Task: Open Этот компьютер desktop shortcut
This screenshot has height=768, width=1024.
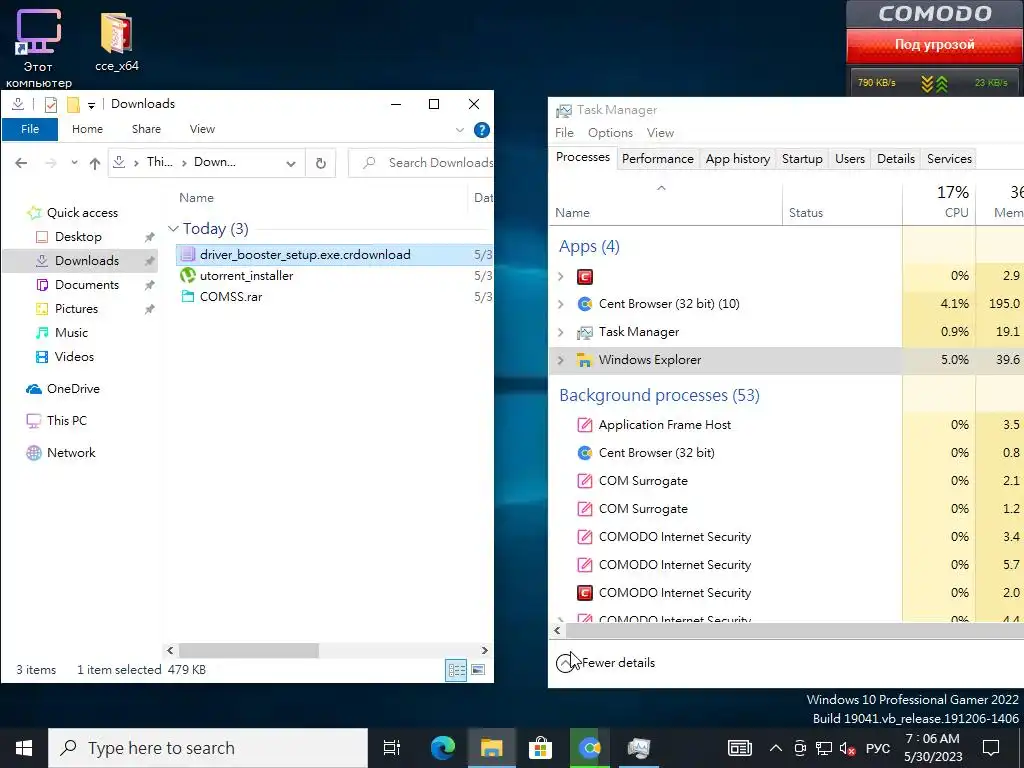Action: 38,48
